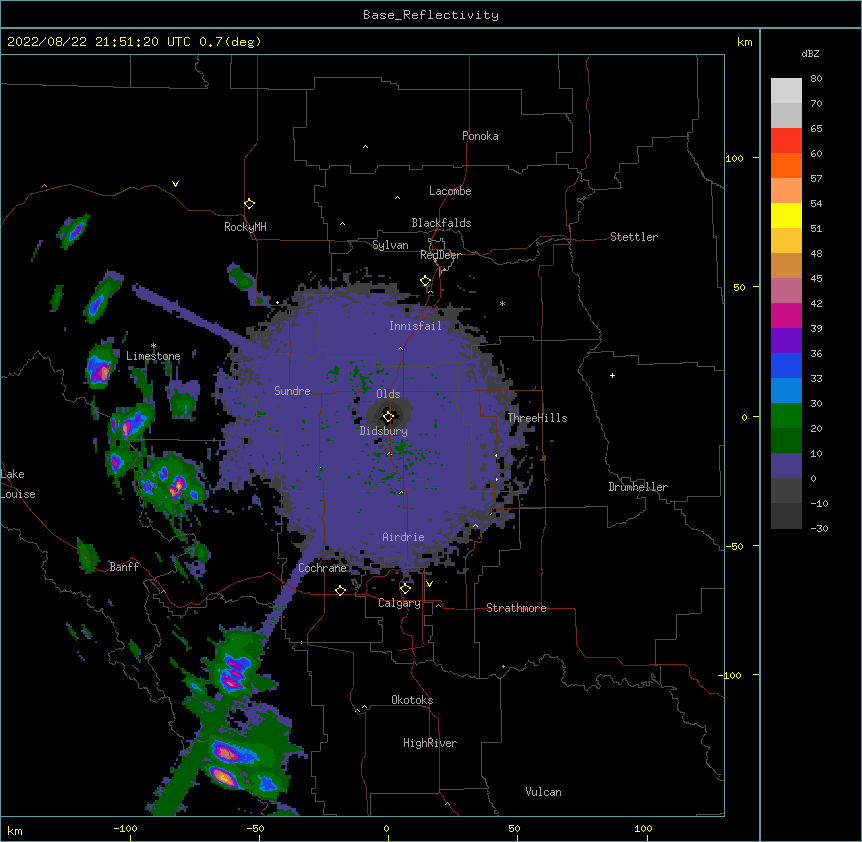Select the bright green 20-30 dBZ legend swatch
Screen dimensions: 862x842
click(x=786, y=416)
